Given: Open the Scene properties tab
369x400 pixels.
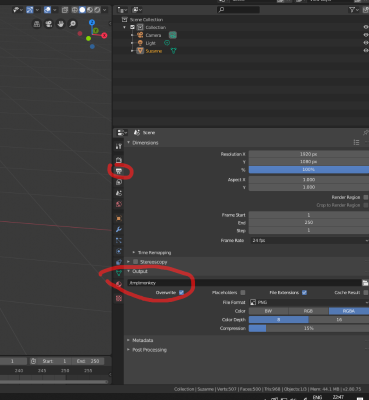Looking at the screenshot, I should pos(119,193).
